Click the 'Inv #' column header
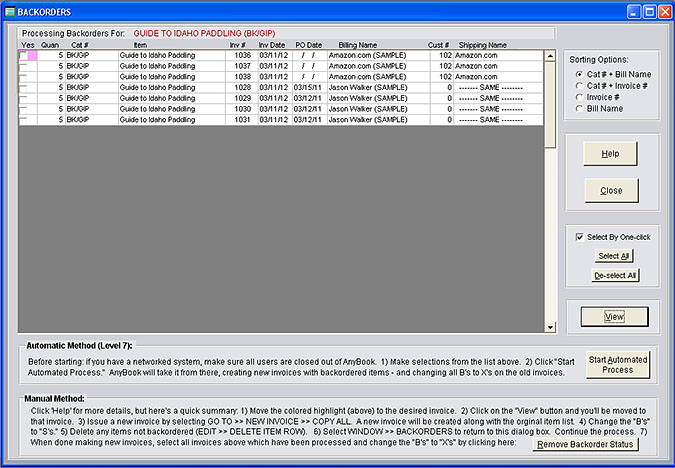 pos(237,45)
